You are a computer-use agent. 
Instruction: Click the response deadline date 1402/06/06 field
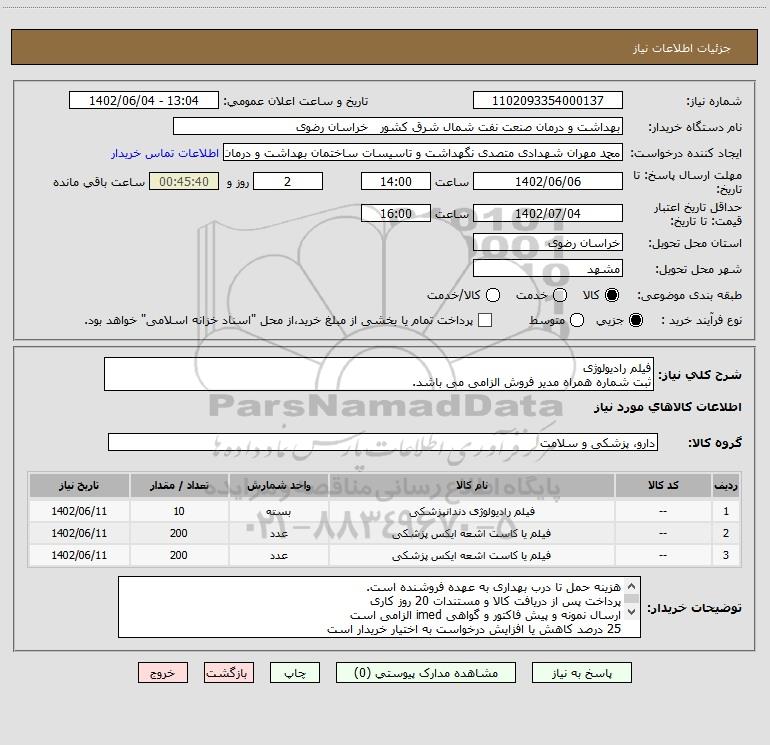click(548, 181)
